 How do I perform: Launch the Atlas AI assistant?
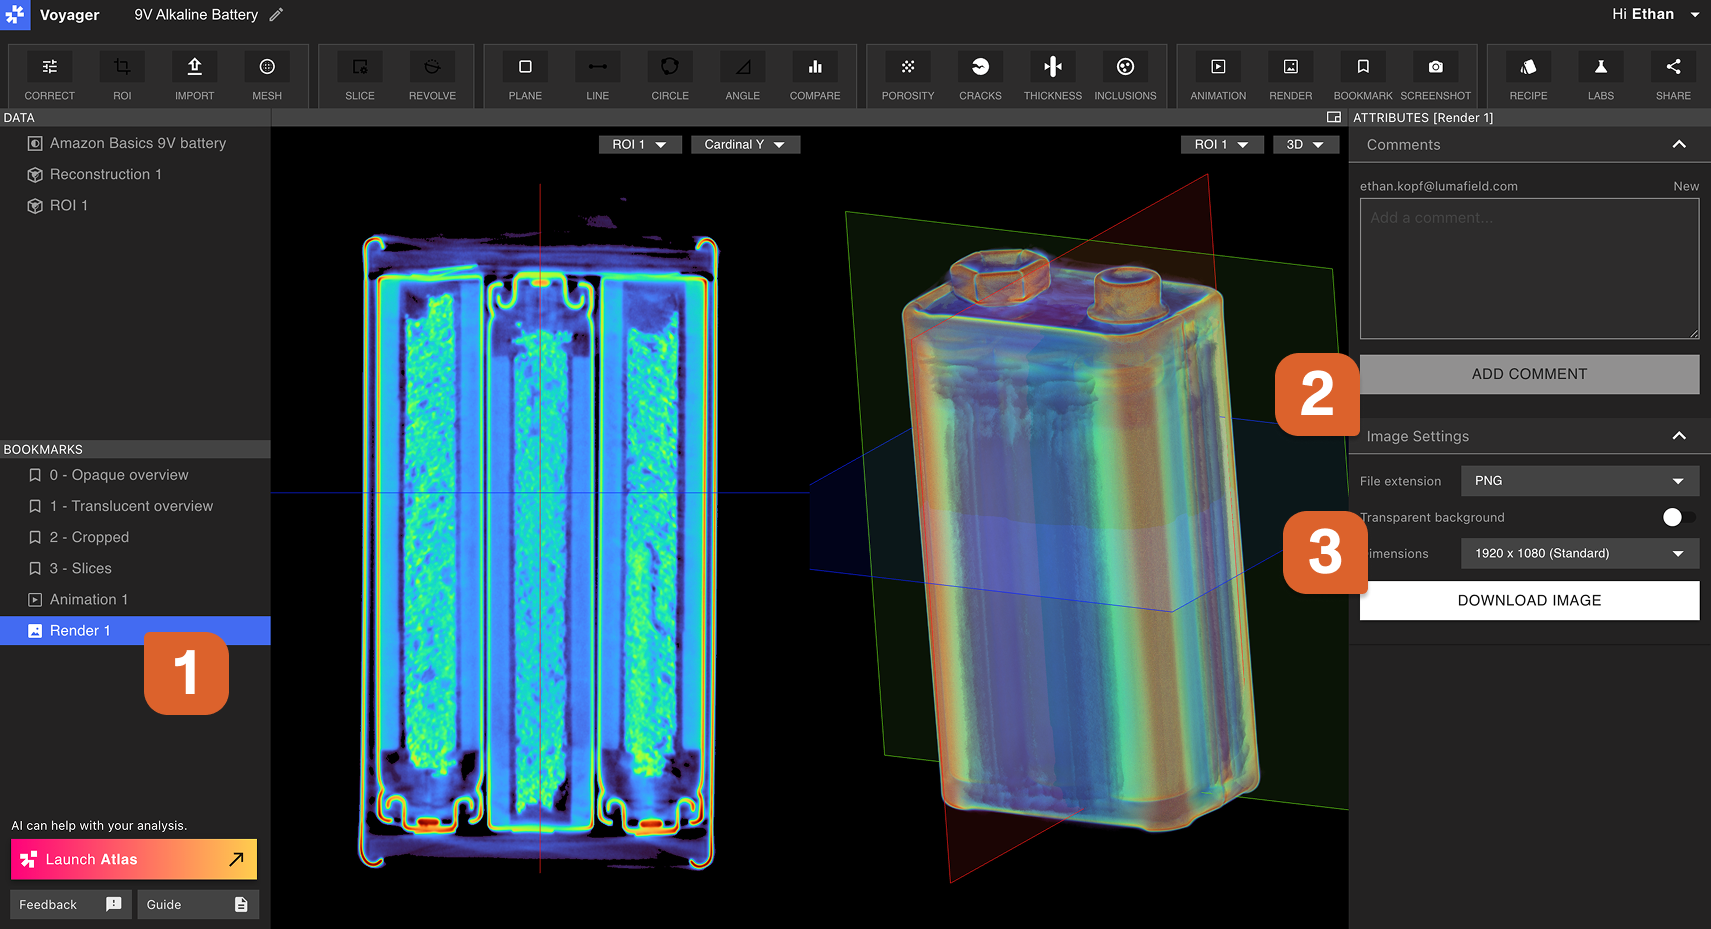134,859
